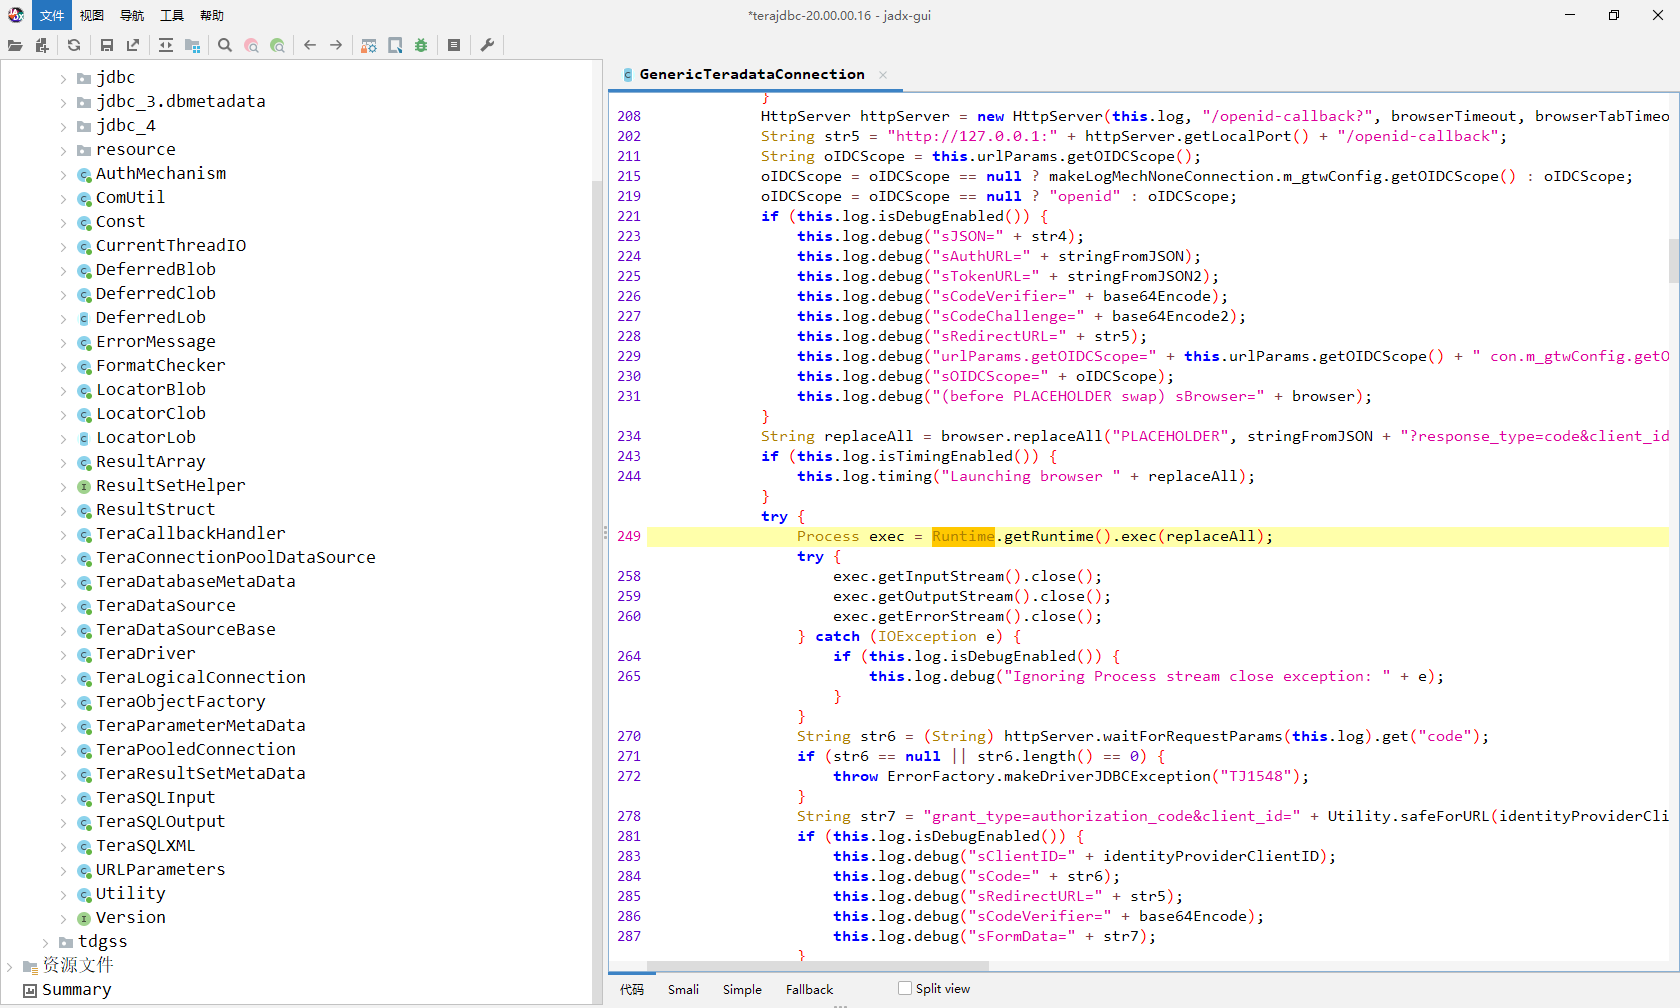Select FormatChecker in the tree
Viewport: 1680px width, 1008px height.
161,366
